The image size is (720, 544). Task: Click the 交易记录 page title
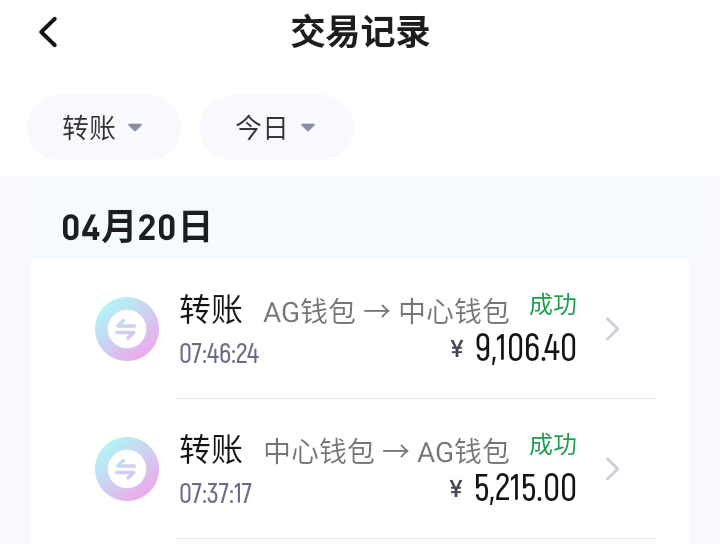point(360,32)
